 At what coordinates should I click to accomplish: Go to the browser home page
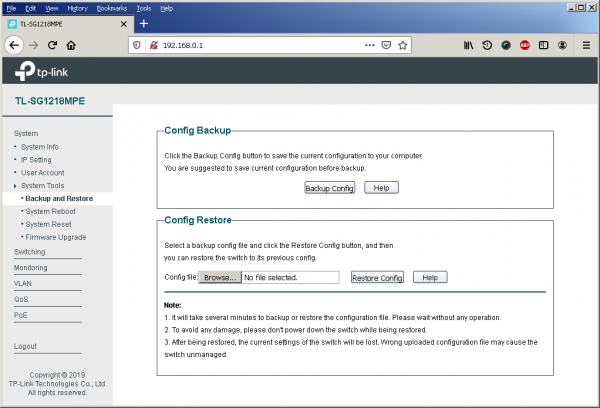click(x=71, y=45)
